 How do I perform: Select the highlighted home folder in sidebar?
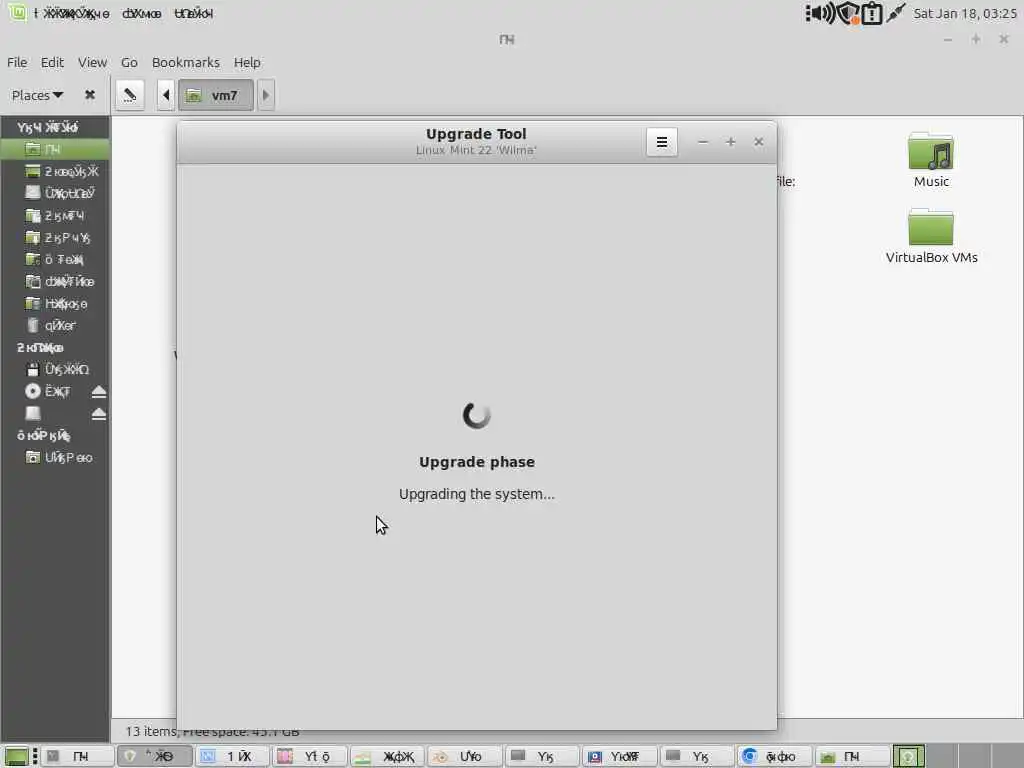pos(56,149)
